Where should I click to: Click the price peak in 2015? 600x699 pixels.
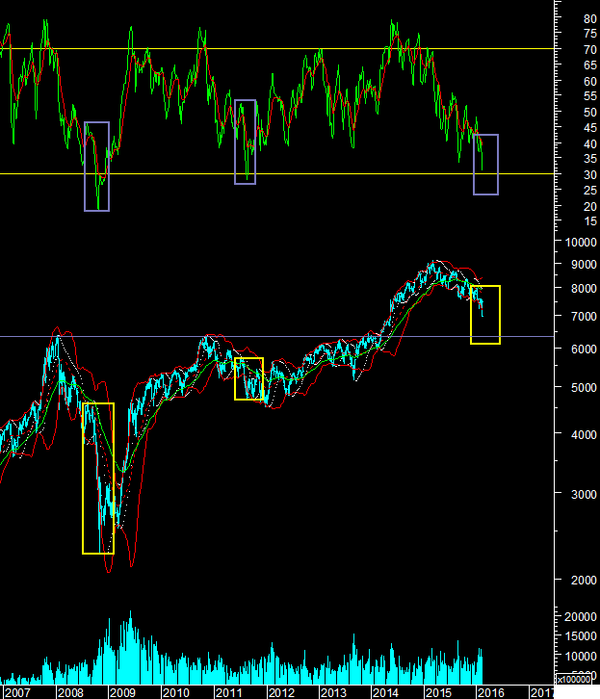[x=433, y=263]
